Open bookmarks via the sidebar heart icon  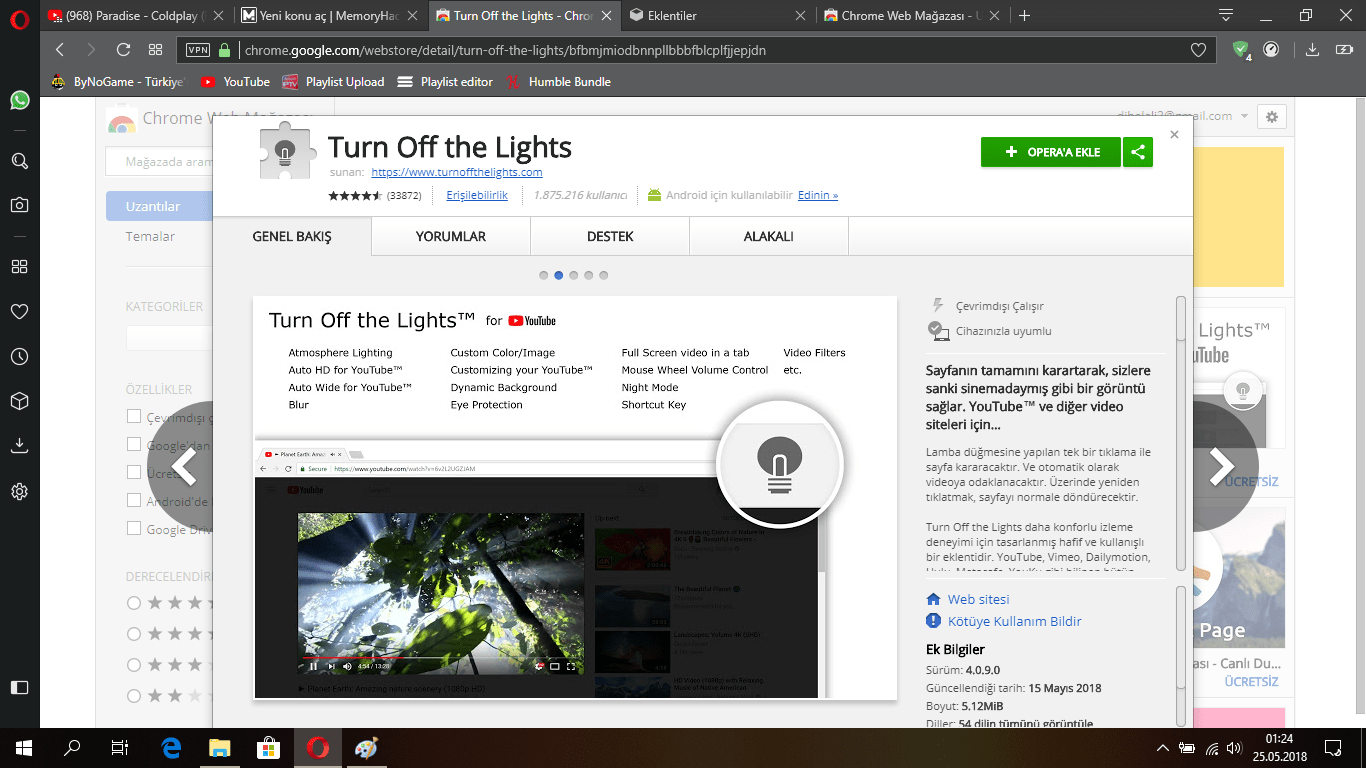pyautogui.click(x=19, y=312)
